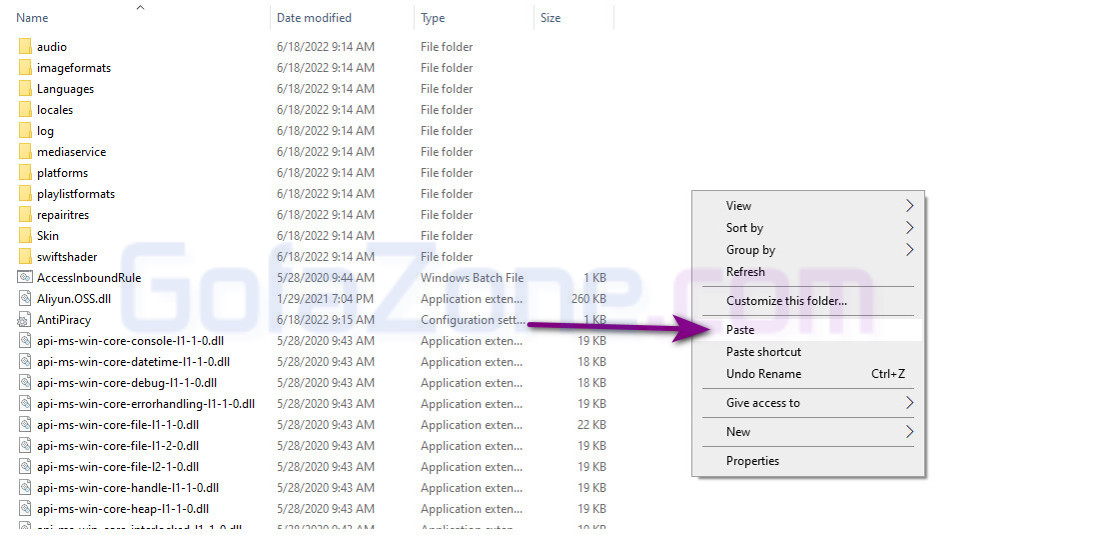
Task: Open Properties from the context menu
Action: click(753, 461)
